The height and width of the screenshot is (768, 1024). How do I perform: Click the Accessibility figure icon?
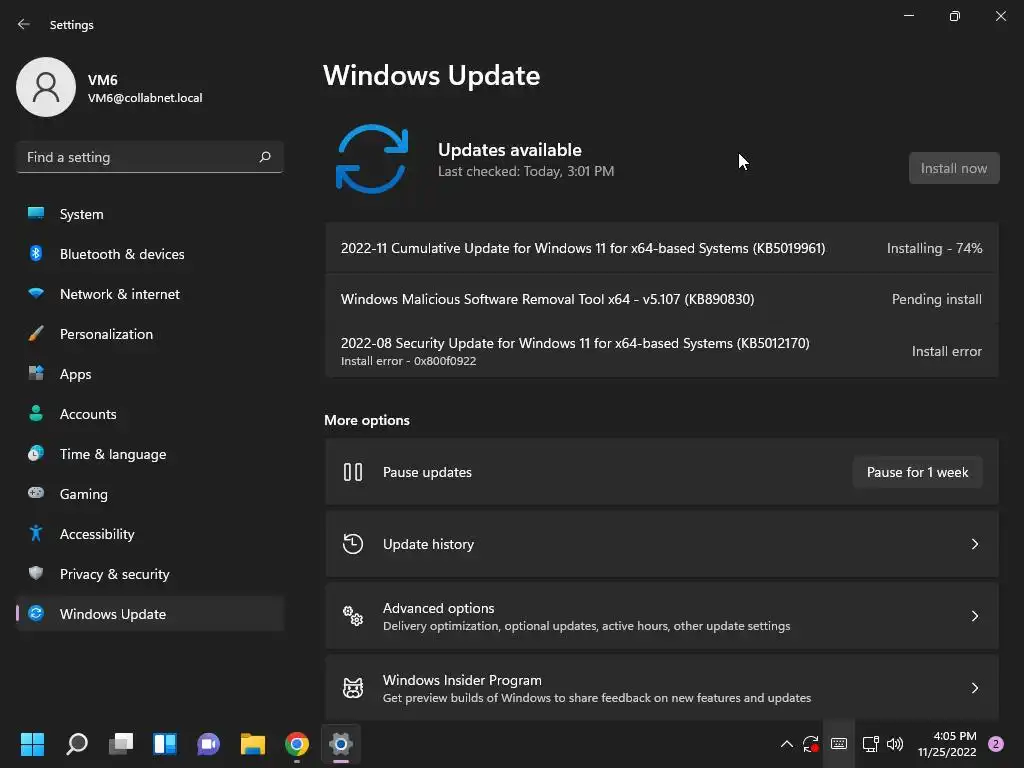tap(36, 534)
